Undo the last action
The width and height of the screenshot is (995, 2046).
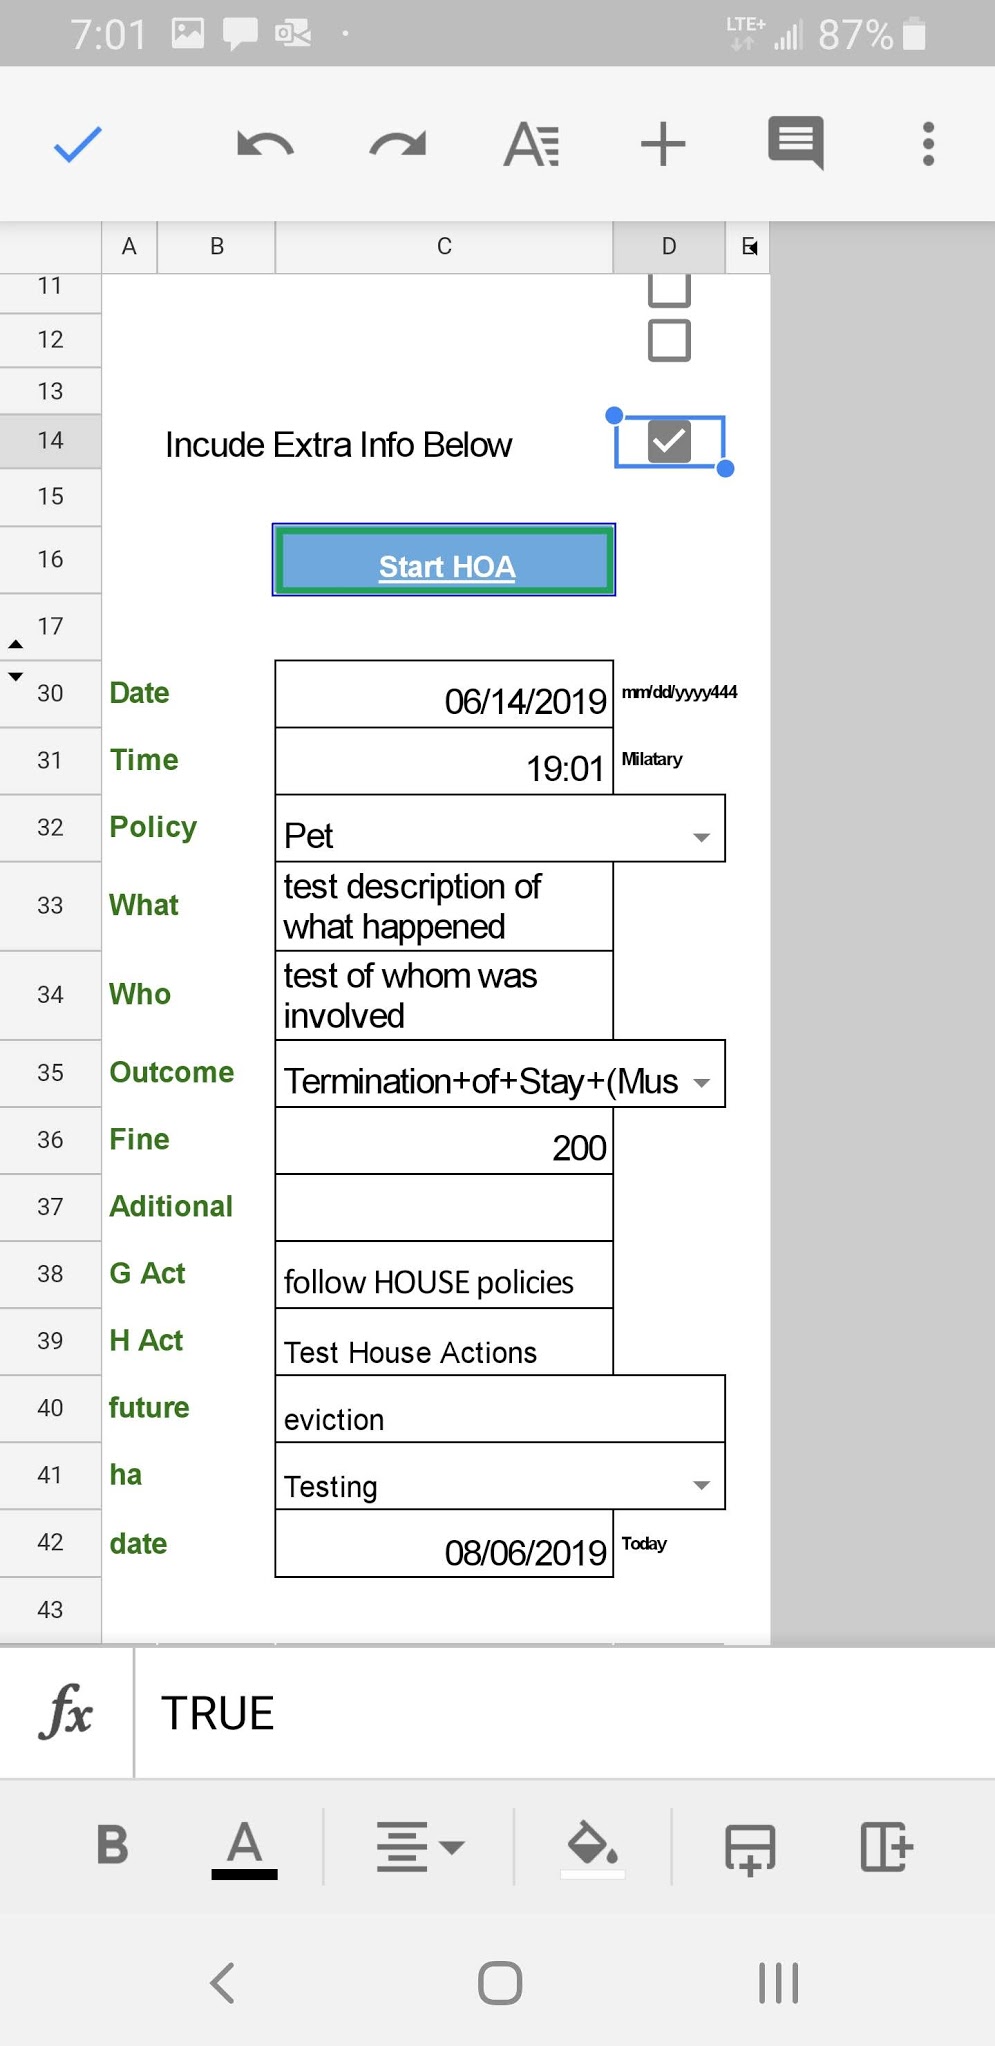point(265,145)
